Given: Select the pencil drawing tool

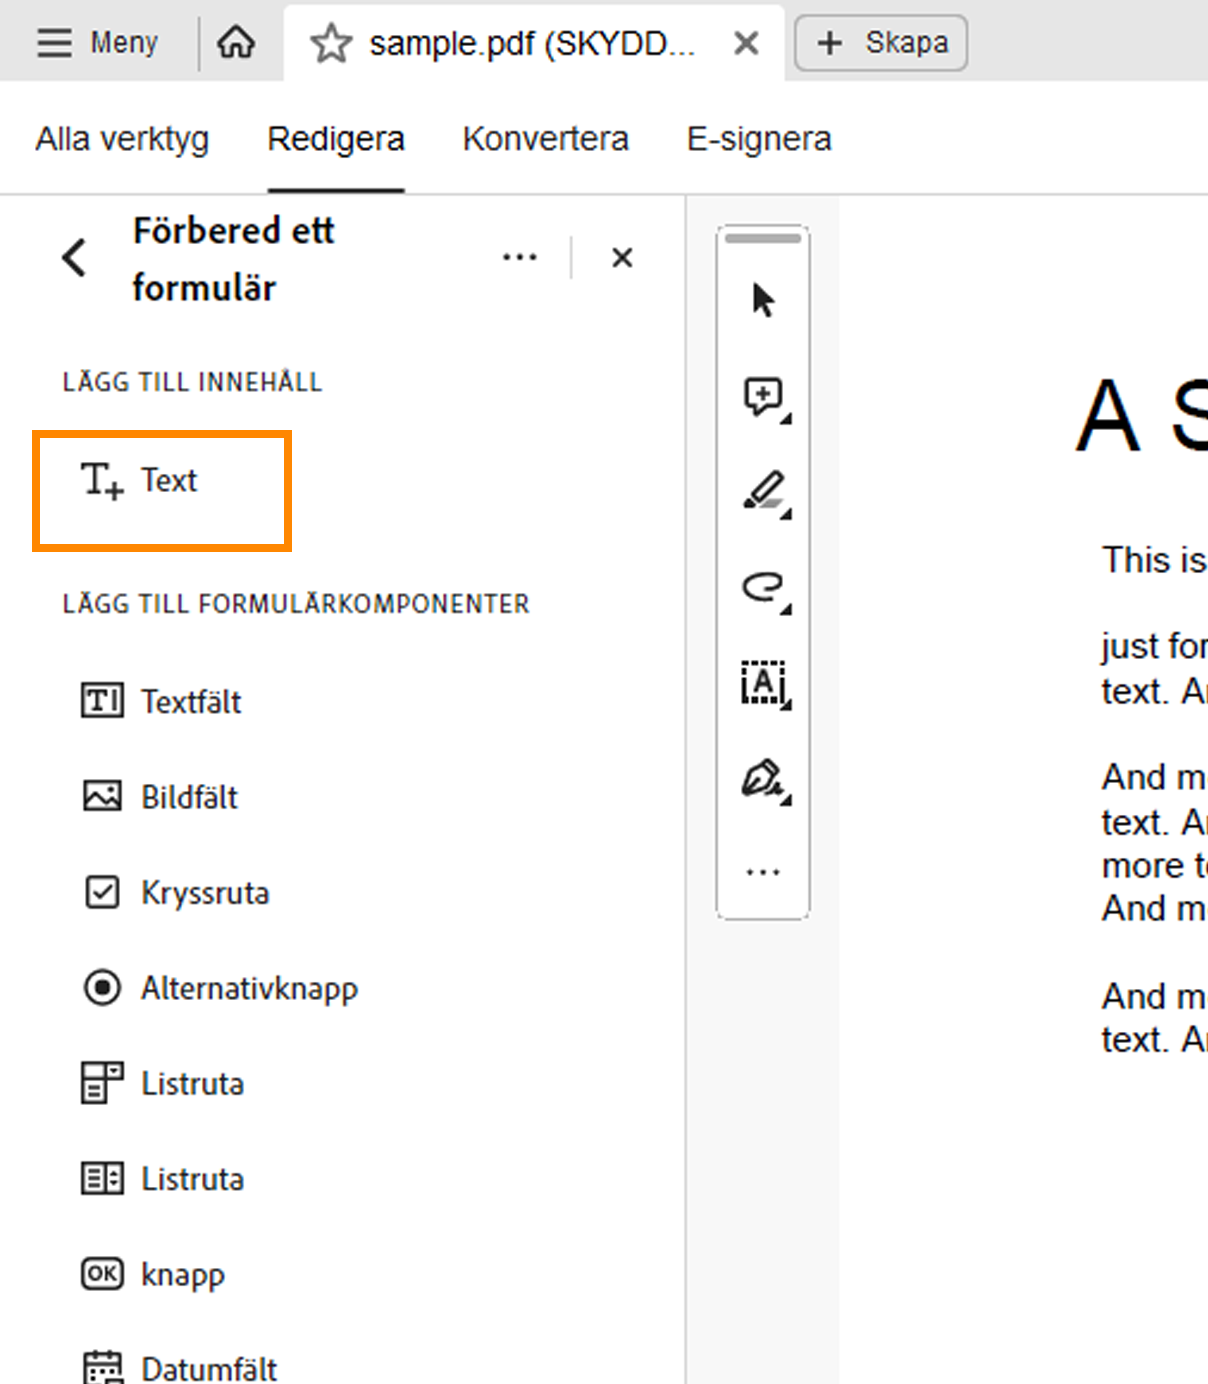Looking at the screenshot, I should click(x=763, y=492).
